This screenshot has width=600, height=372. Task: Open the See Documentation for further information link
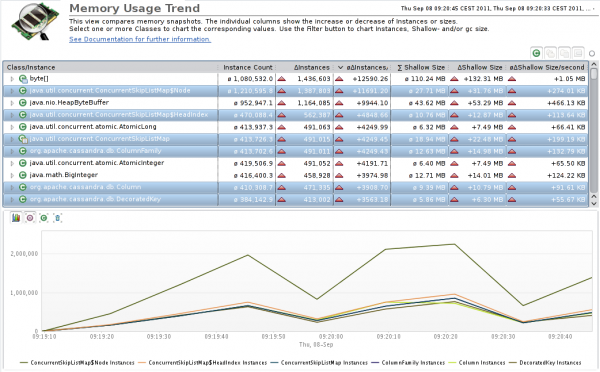pos(140,39)
